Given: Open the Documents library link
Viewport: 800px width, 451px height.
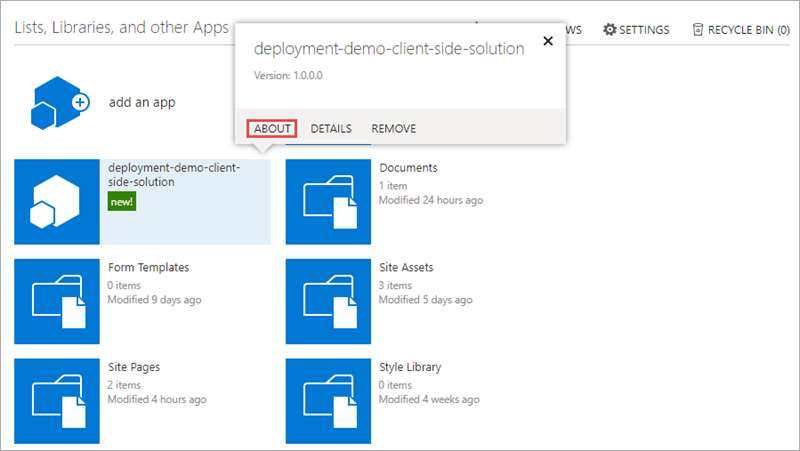Looking at the screenshot, I should 408,168.
